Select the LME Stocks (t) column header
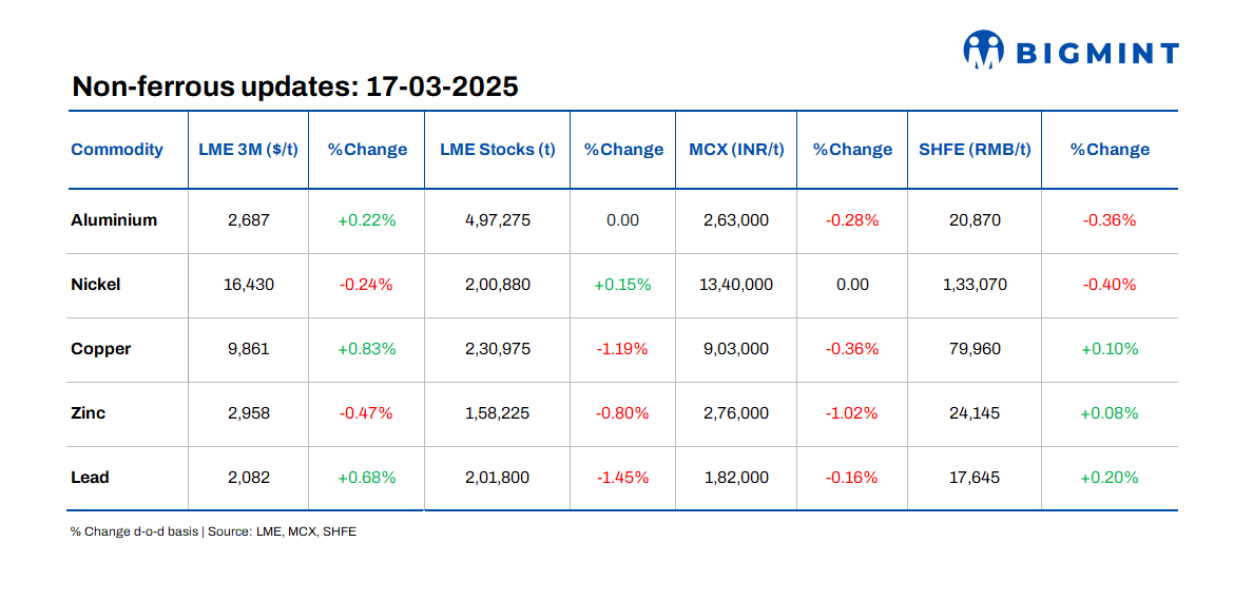Viewport: 1253px width, 600px height. click(497, 150)
